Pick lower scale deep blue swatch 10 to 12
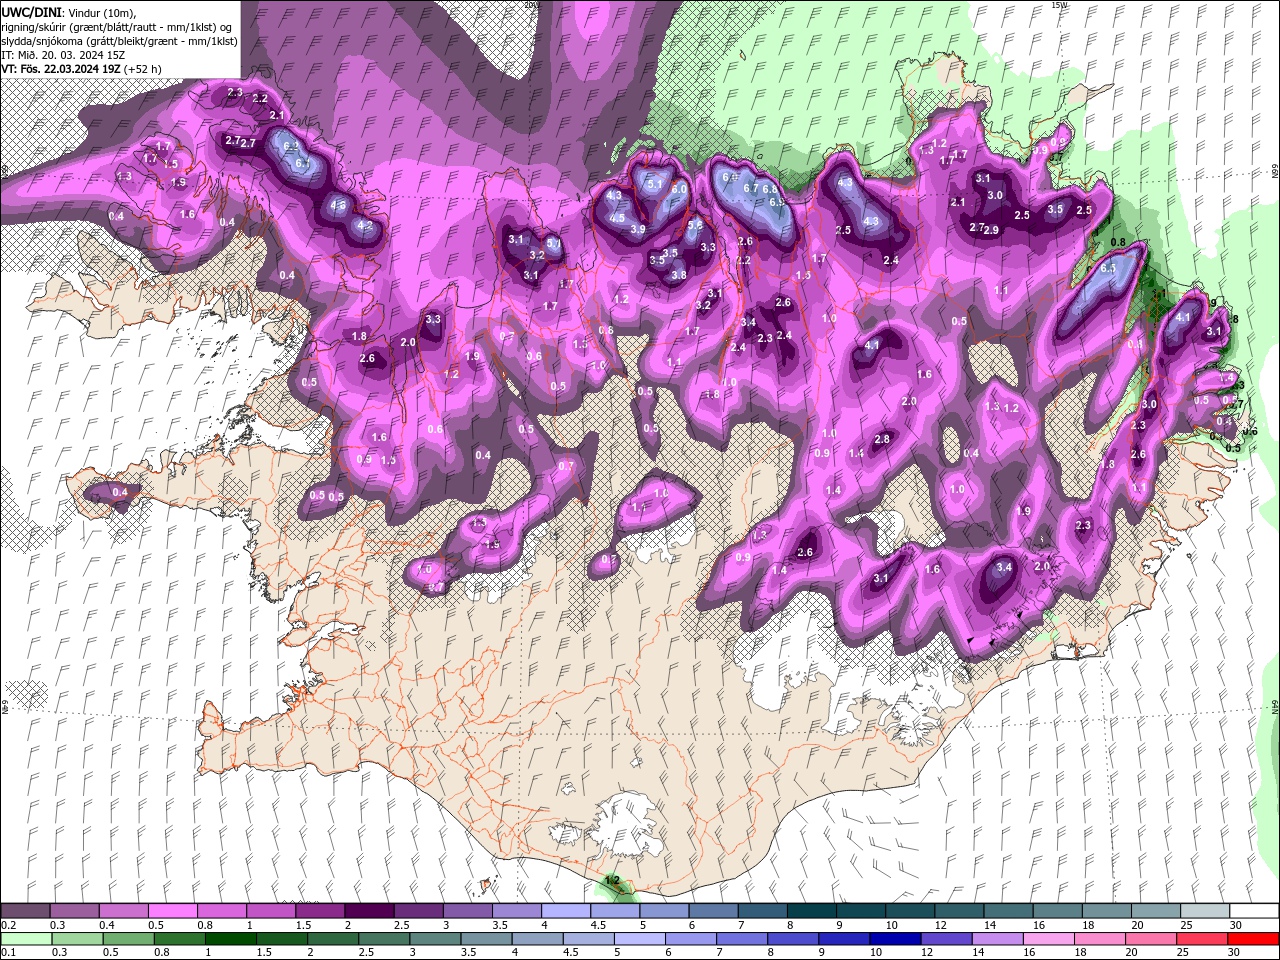The height and width of the screenshot is (960, 1280). pos(893,938)
